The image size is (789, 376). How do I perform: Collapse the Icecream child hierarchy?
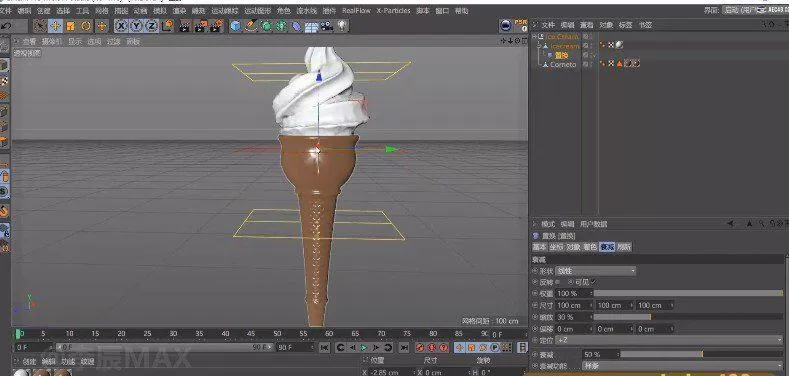[x=539, y=46]
